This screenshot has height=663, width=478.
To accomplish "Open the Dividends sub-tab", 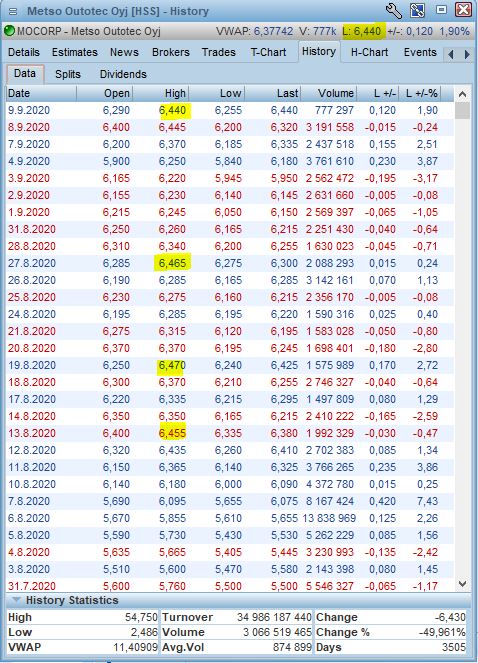I will pyautogui.click(x=123, y=74).
